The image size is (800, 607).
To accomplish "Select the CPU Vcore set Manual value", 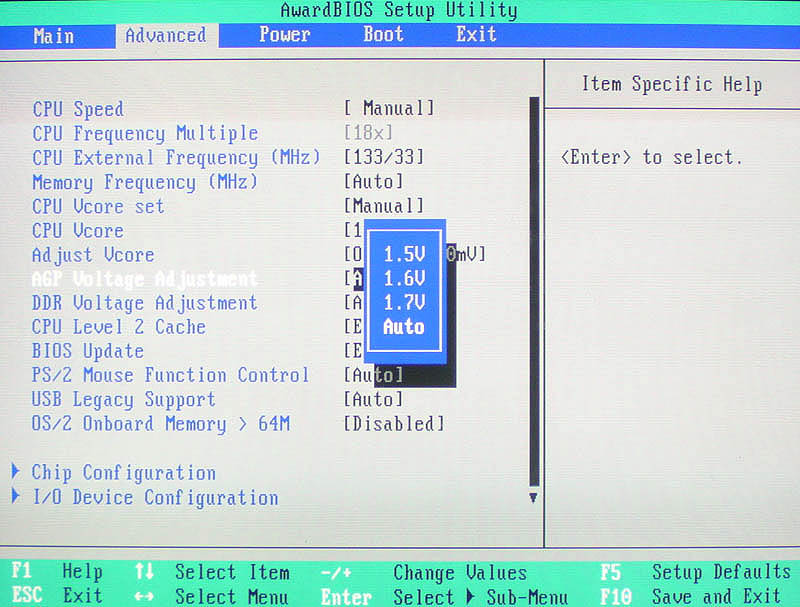I will tap(384, 206).
